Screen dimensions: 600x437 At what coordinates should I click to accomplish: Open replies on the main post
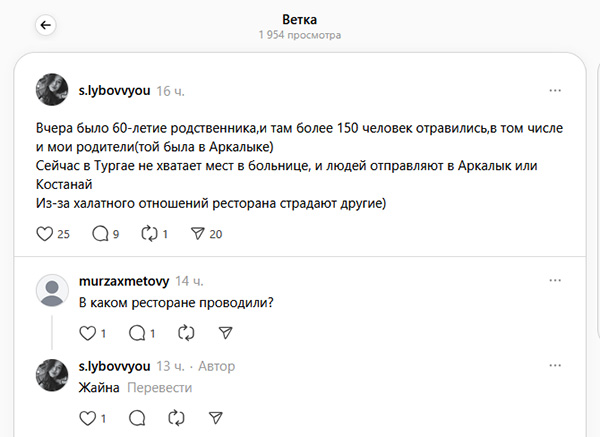(100, 234)
